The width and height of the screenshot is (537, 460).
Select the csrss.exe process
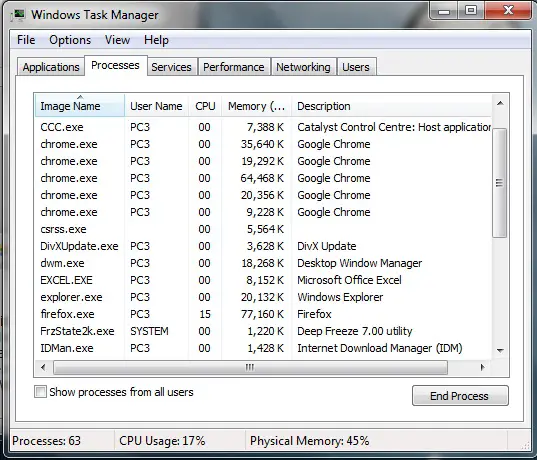(263, 229)
